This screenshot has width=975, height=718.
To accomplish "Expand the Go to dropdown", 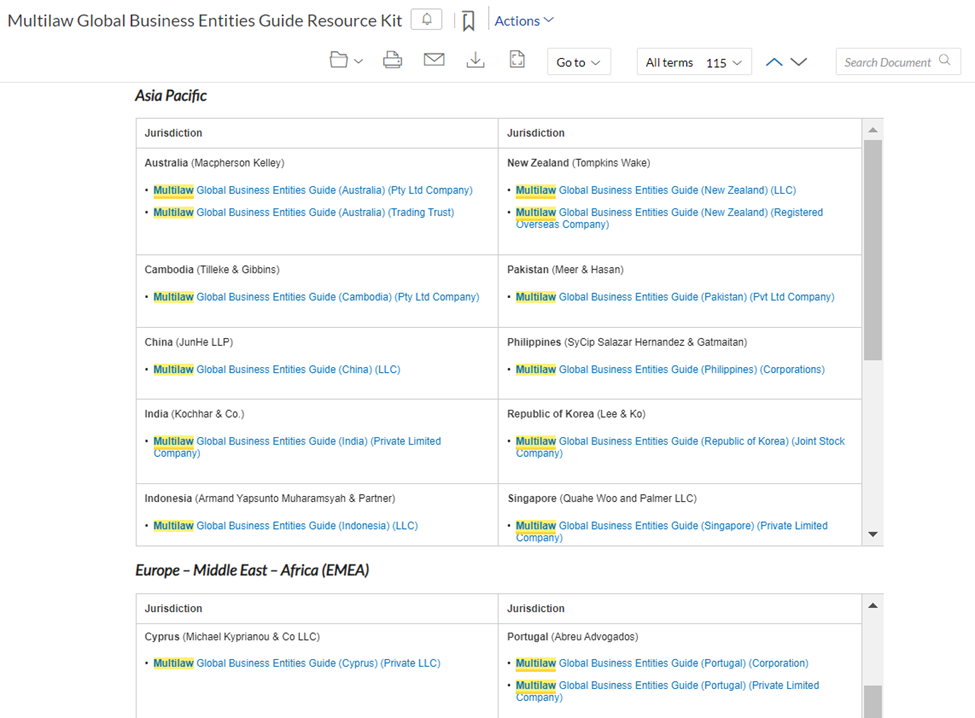I will click(x=578, y=62).
